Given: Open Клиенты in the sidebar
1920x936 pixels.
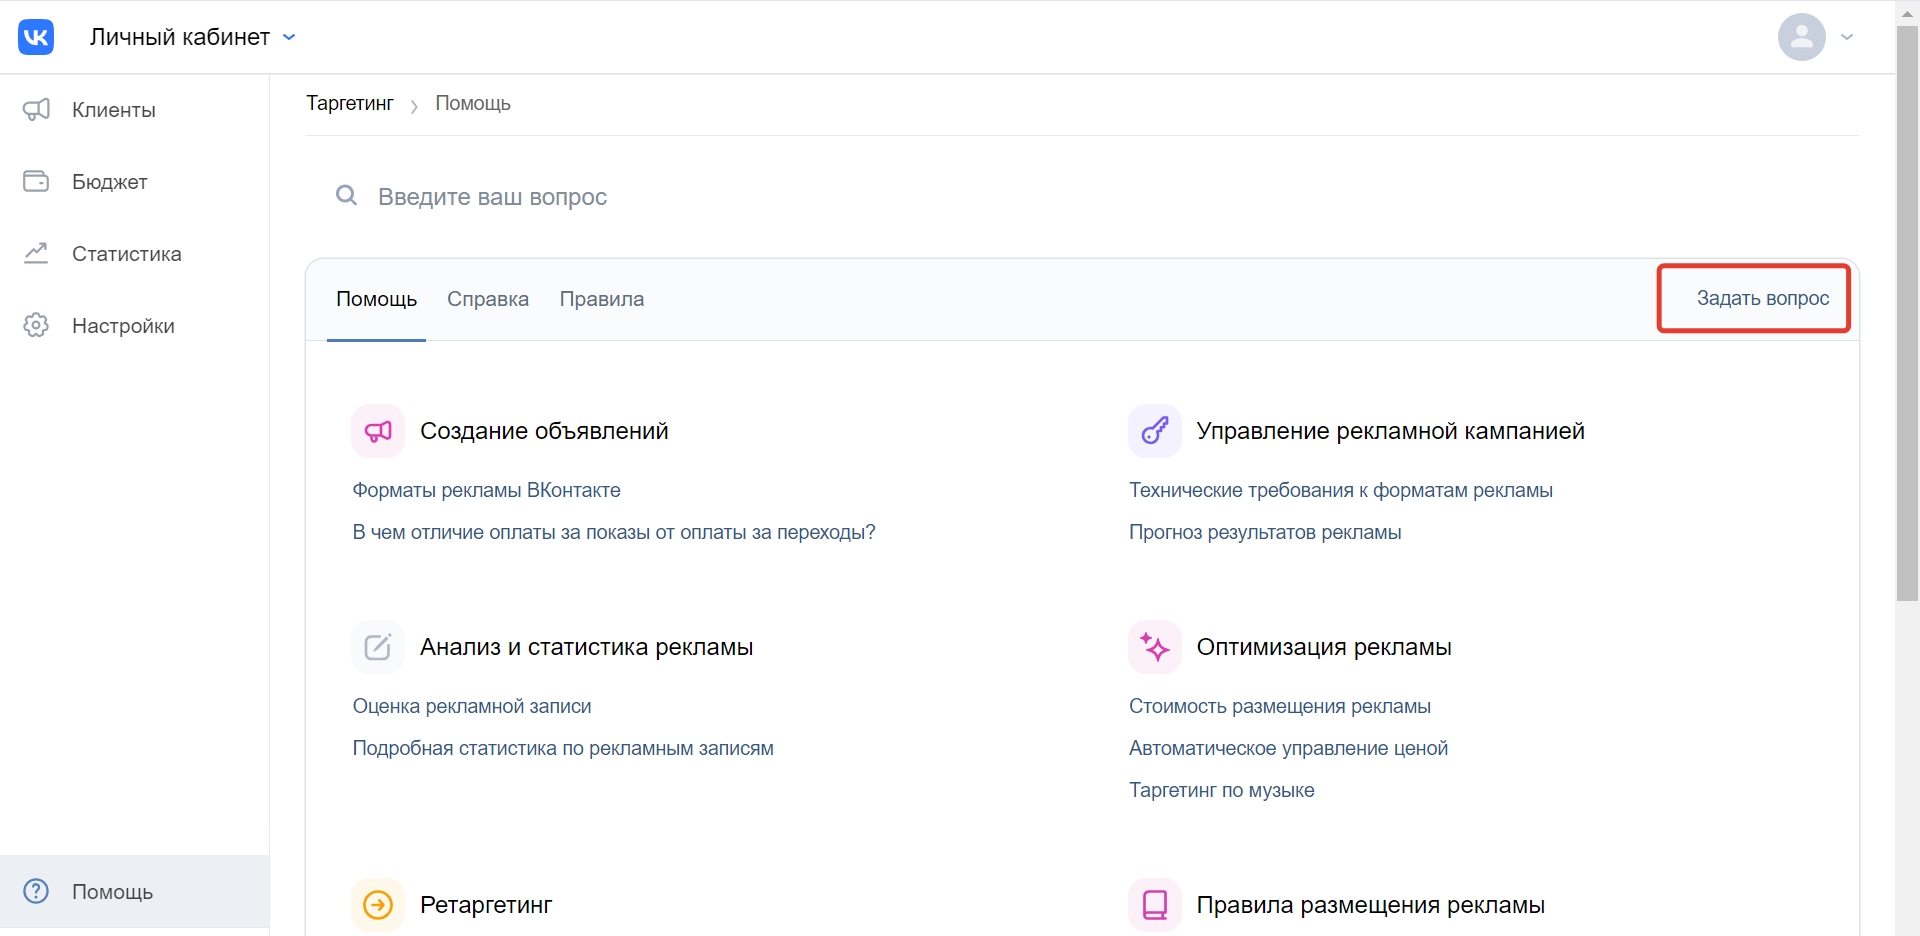Looking at the screenshot, I should pyautogui.click(x=134, y=110).
